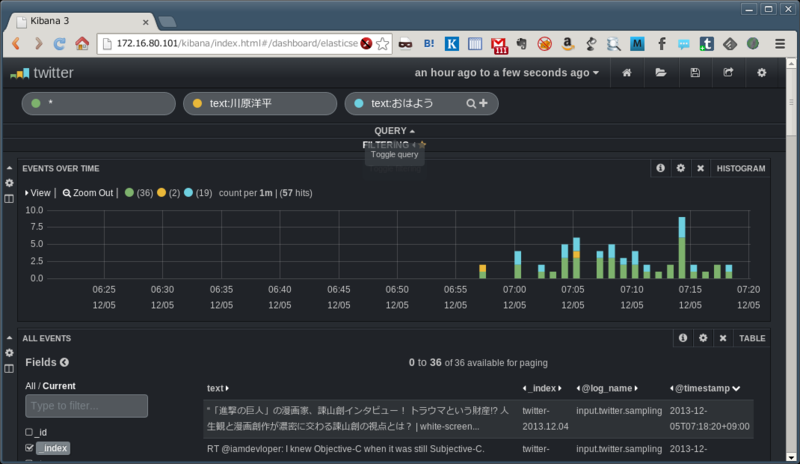
Task: Click the twitter dashboard title
Action: pos(54,73)
